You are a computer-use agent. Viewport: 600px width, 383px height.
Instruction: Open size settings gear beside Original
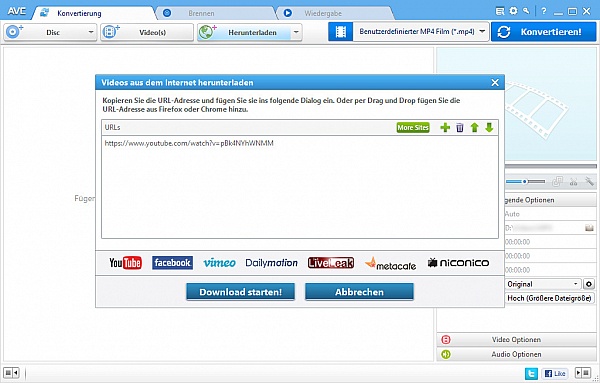tap(589, 284)
